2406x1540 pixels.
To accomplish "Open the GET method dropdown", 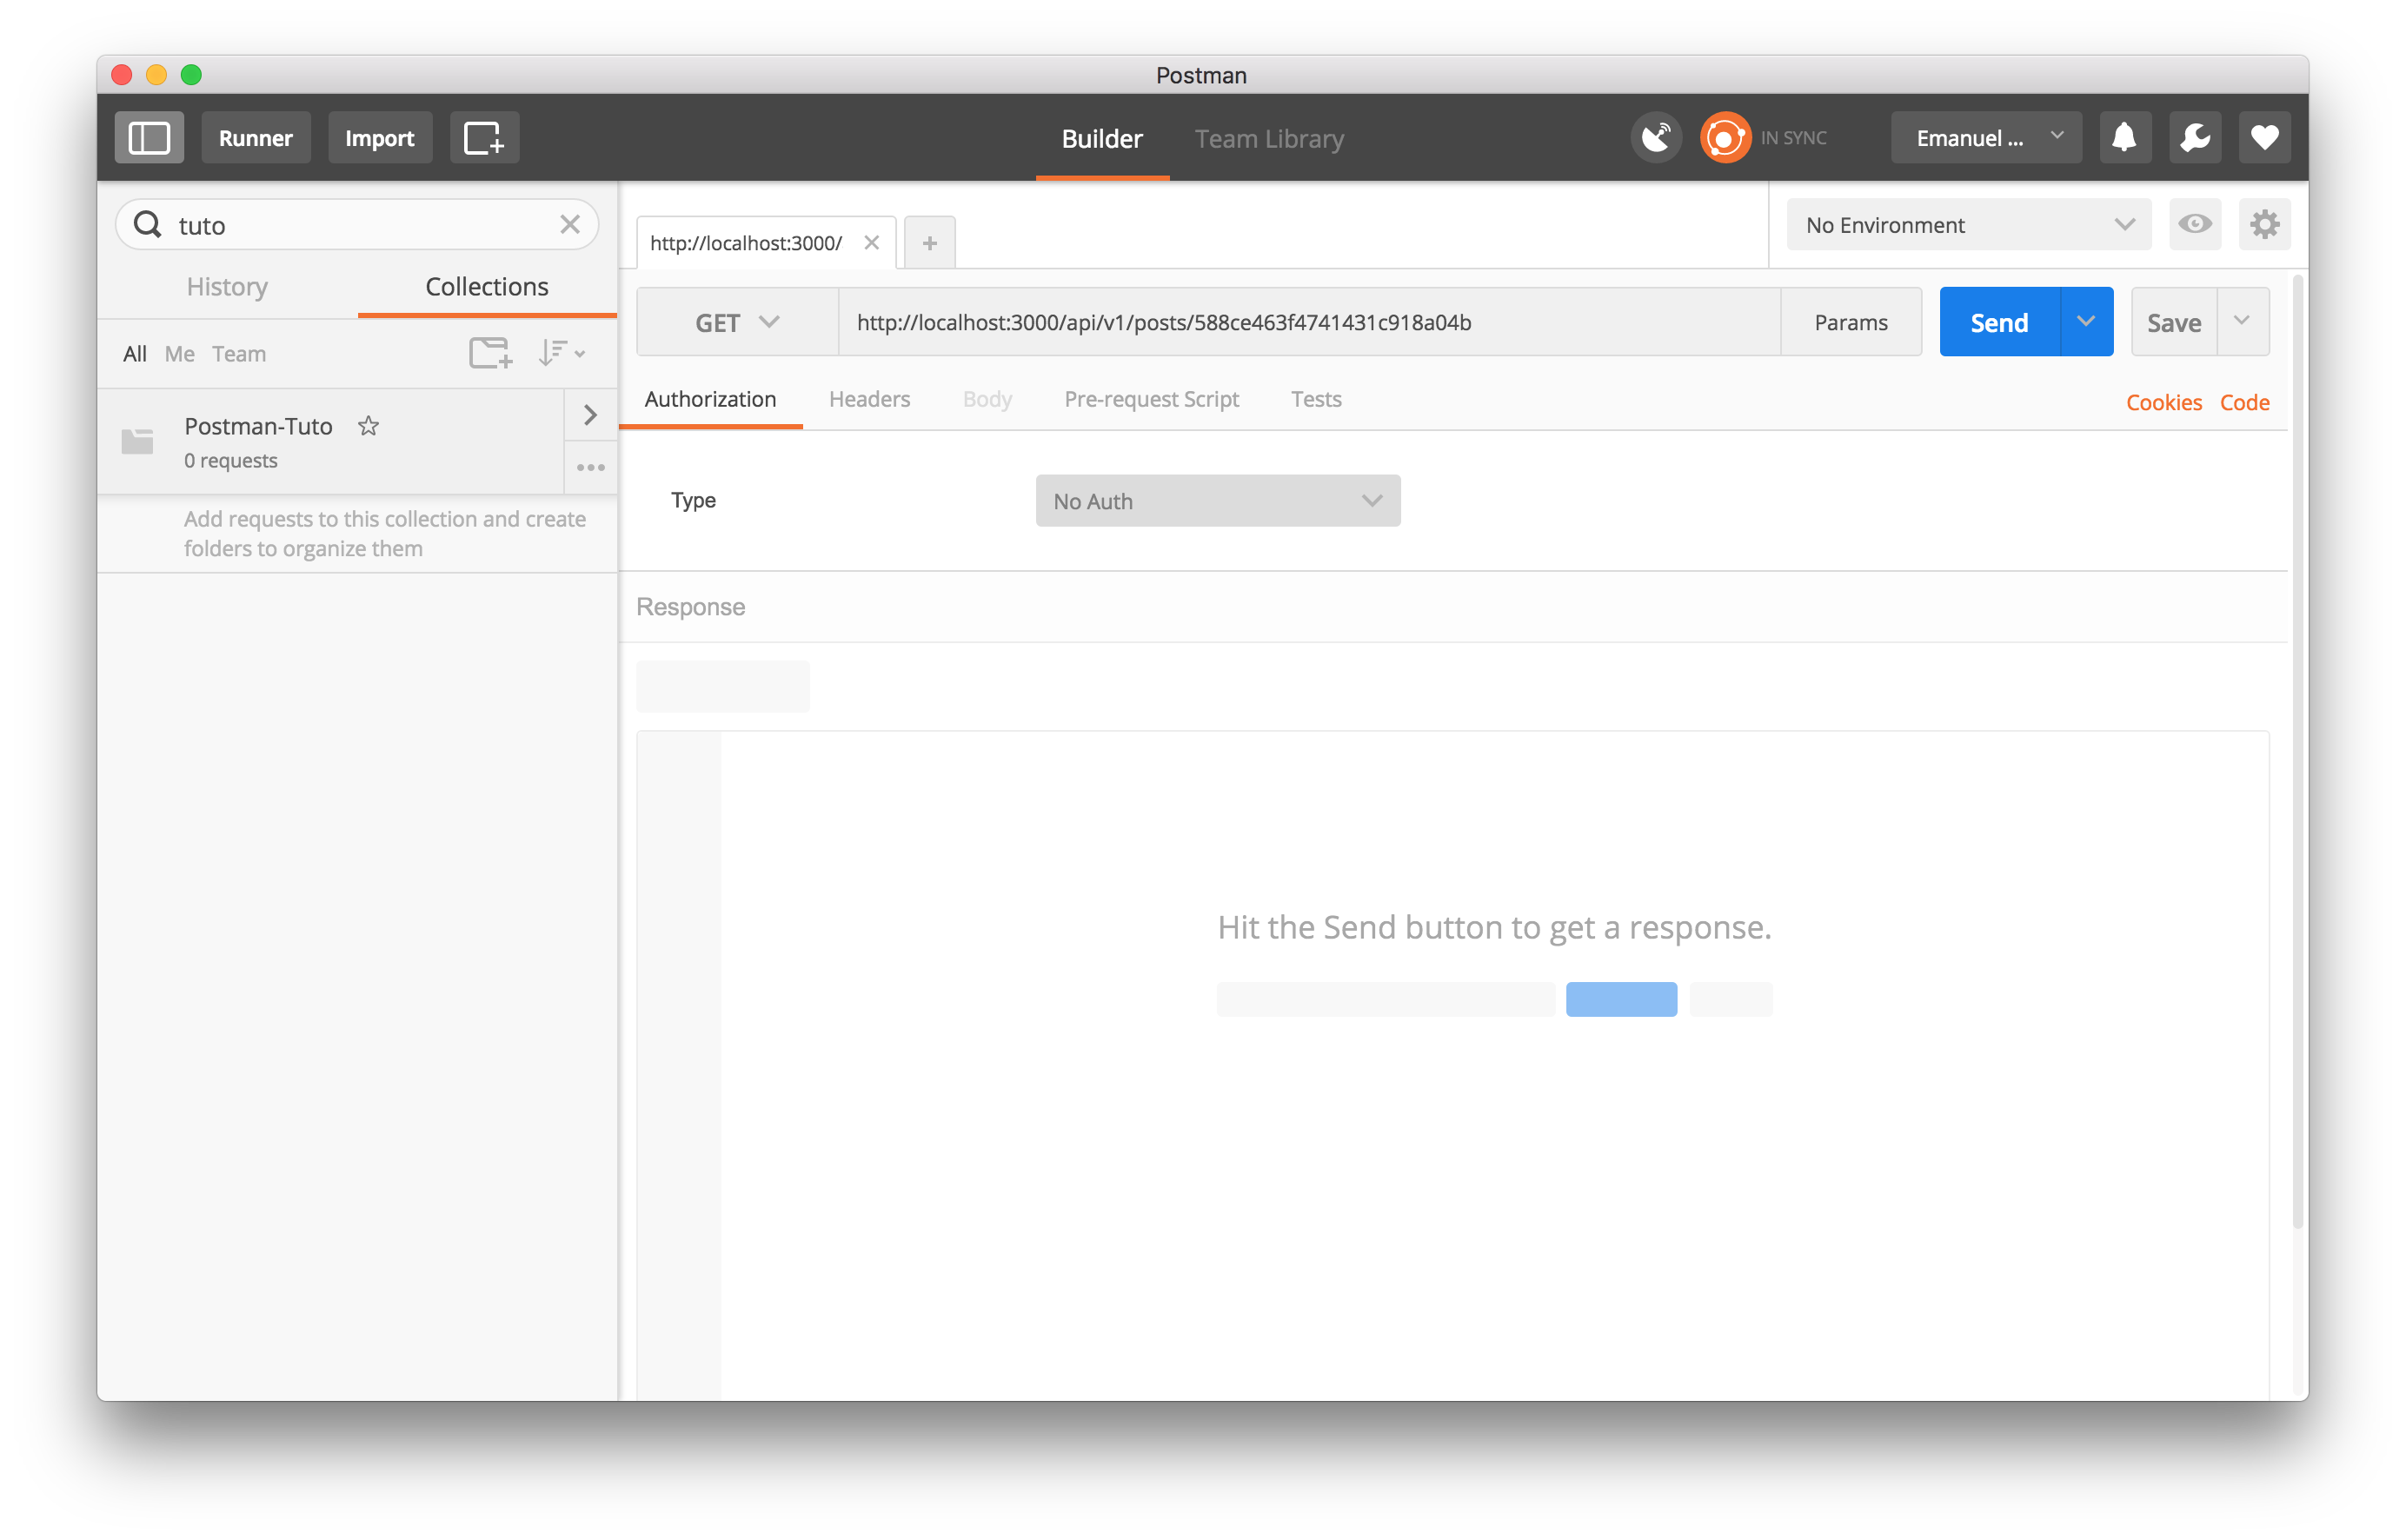I will coord(737,322).
